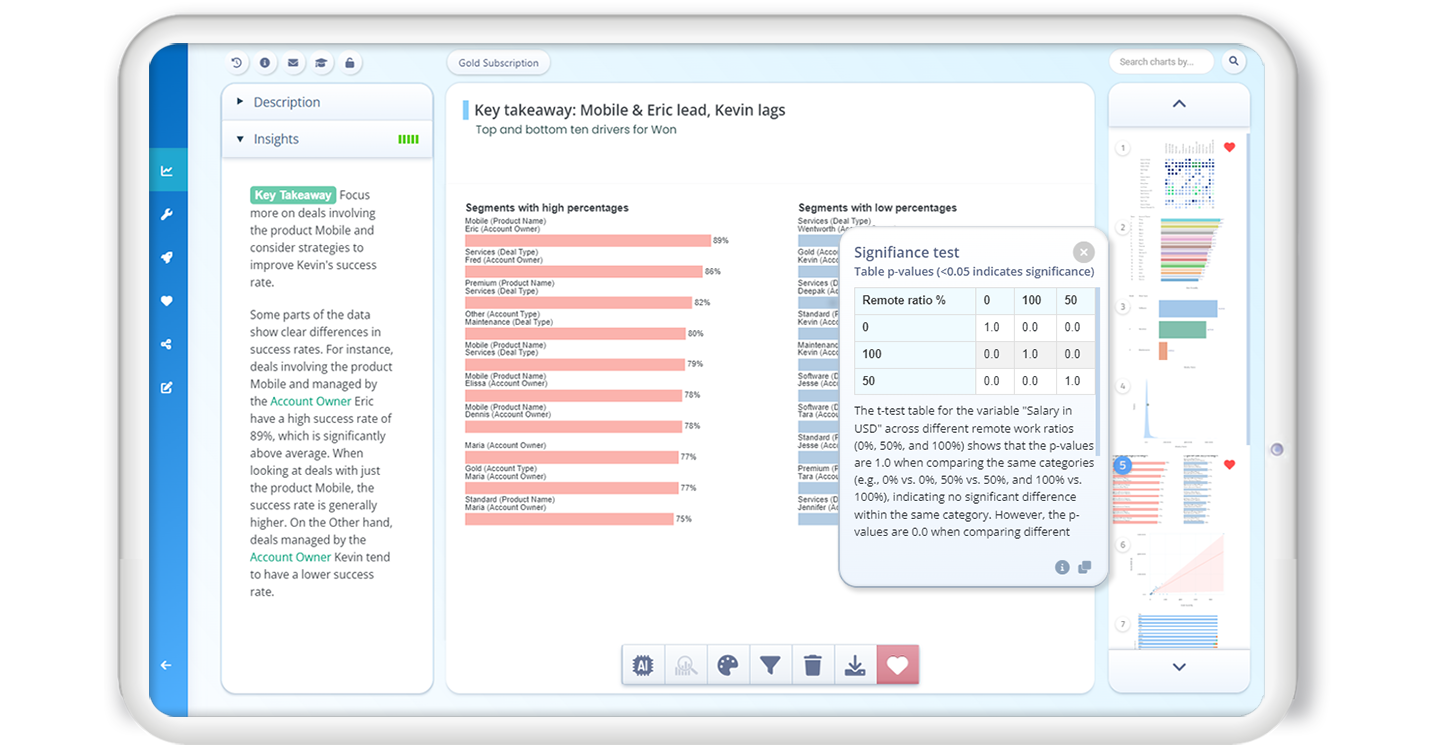Open the filter tool in the chart toolbar

tap(770, 664)
